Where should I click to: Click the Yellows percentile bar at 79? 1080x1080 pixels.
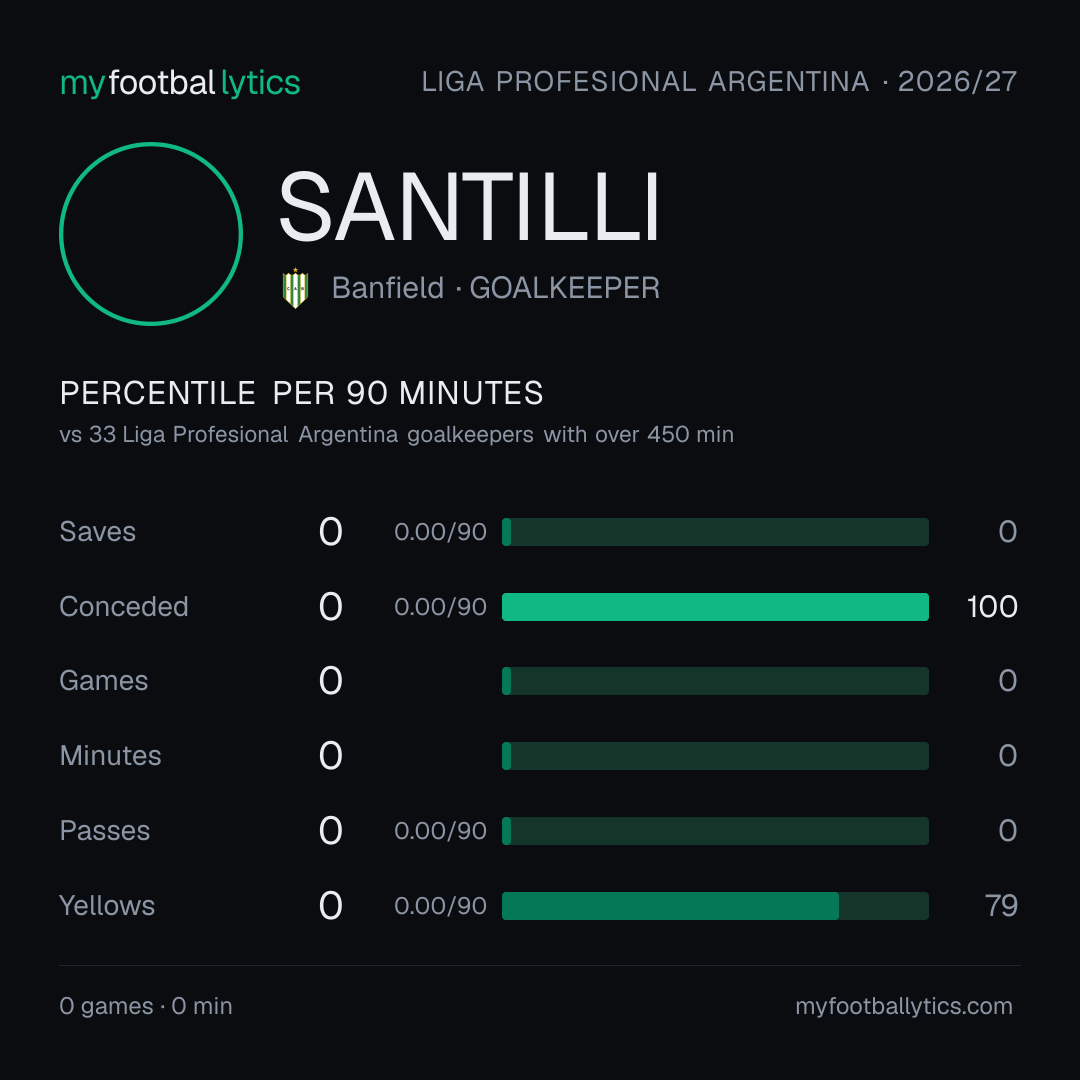click(715, 906)
